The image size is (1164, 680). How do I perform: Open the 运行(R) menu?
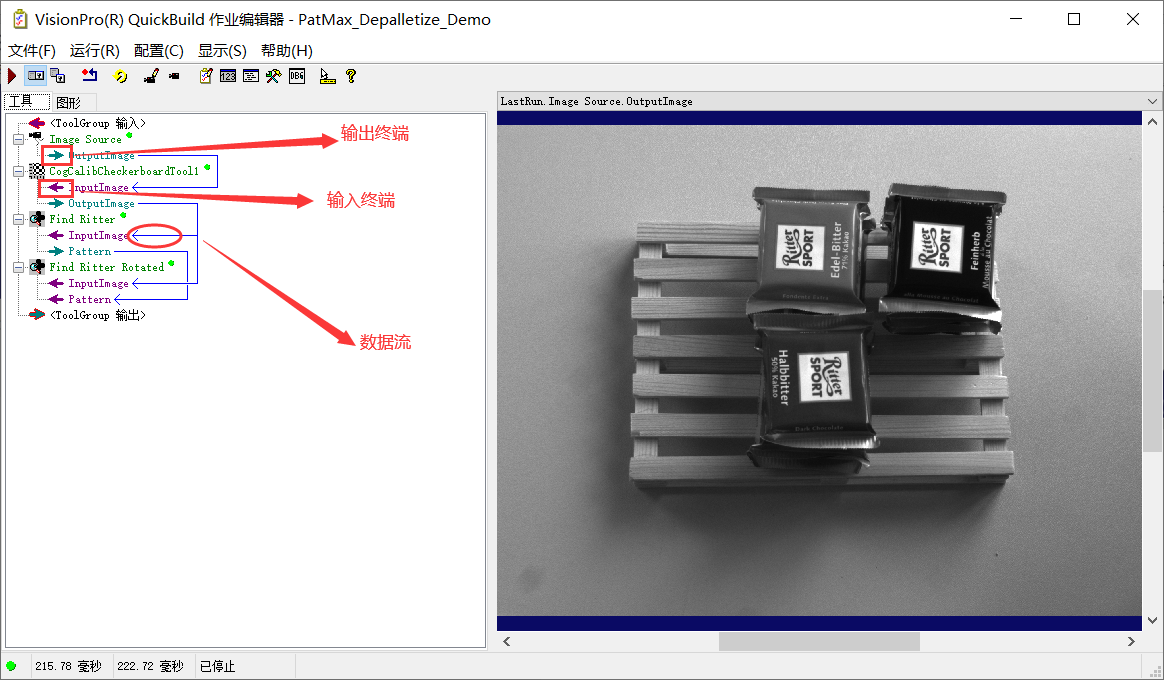coord(95,50)
